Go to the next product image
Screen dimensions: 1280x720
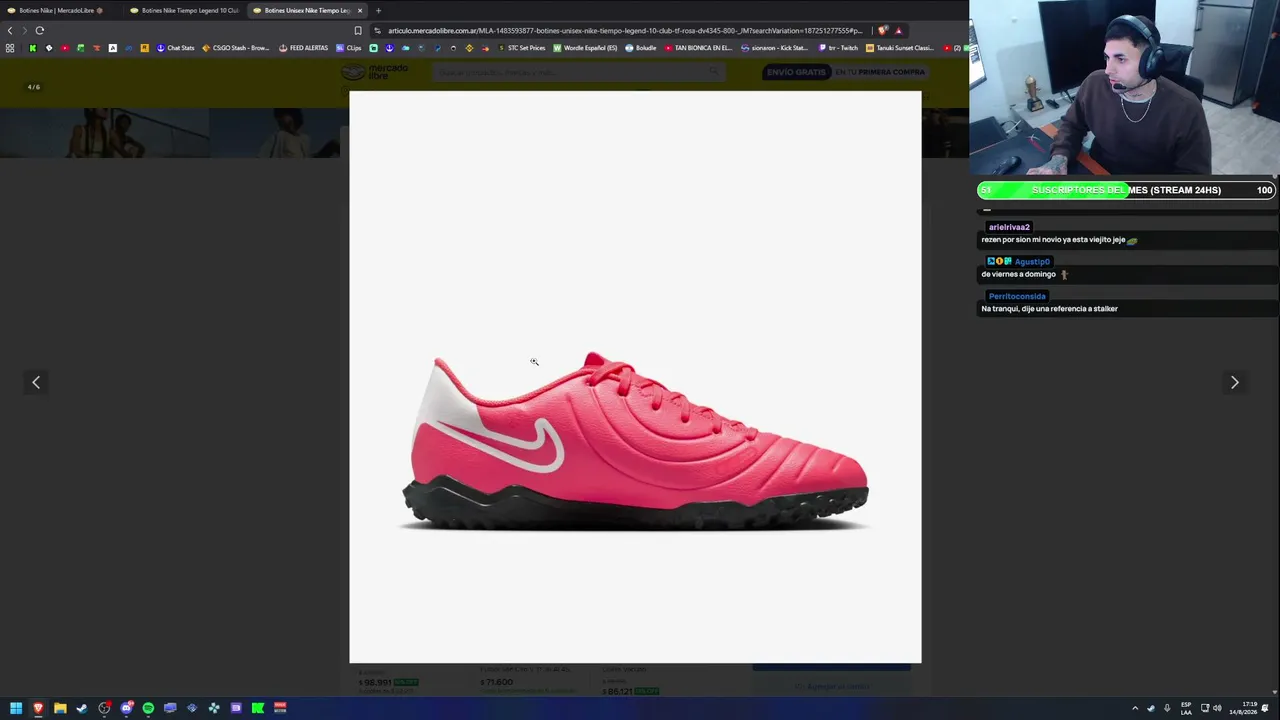click(x=1234, y=382)
